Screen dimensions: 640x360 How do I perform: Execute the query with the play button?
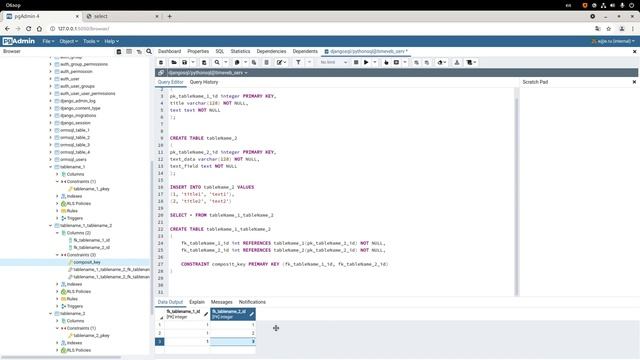tap(366, 62)
